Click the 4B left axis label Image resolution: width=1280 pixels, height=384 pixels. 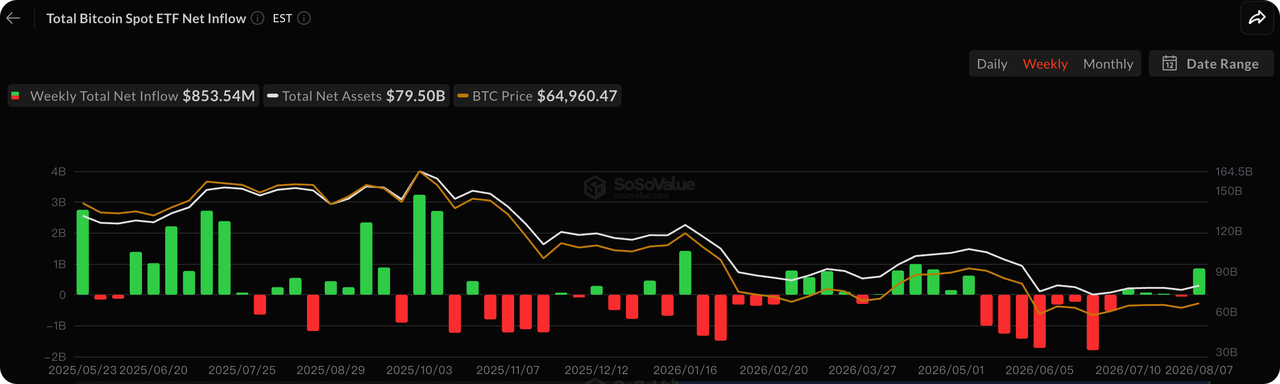[59, 171]
